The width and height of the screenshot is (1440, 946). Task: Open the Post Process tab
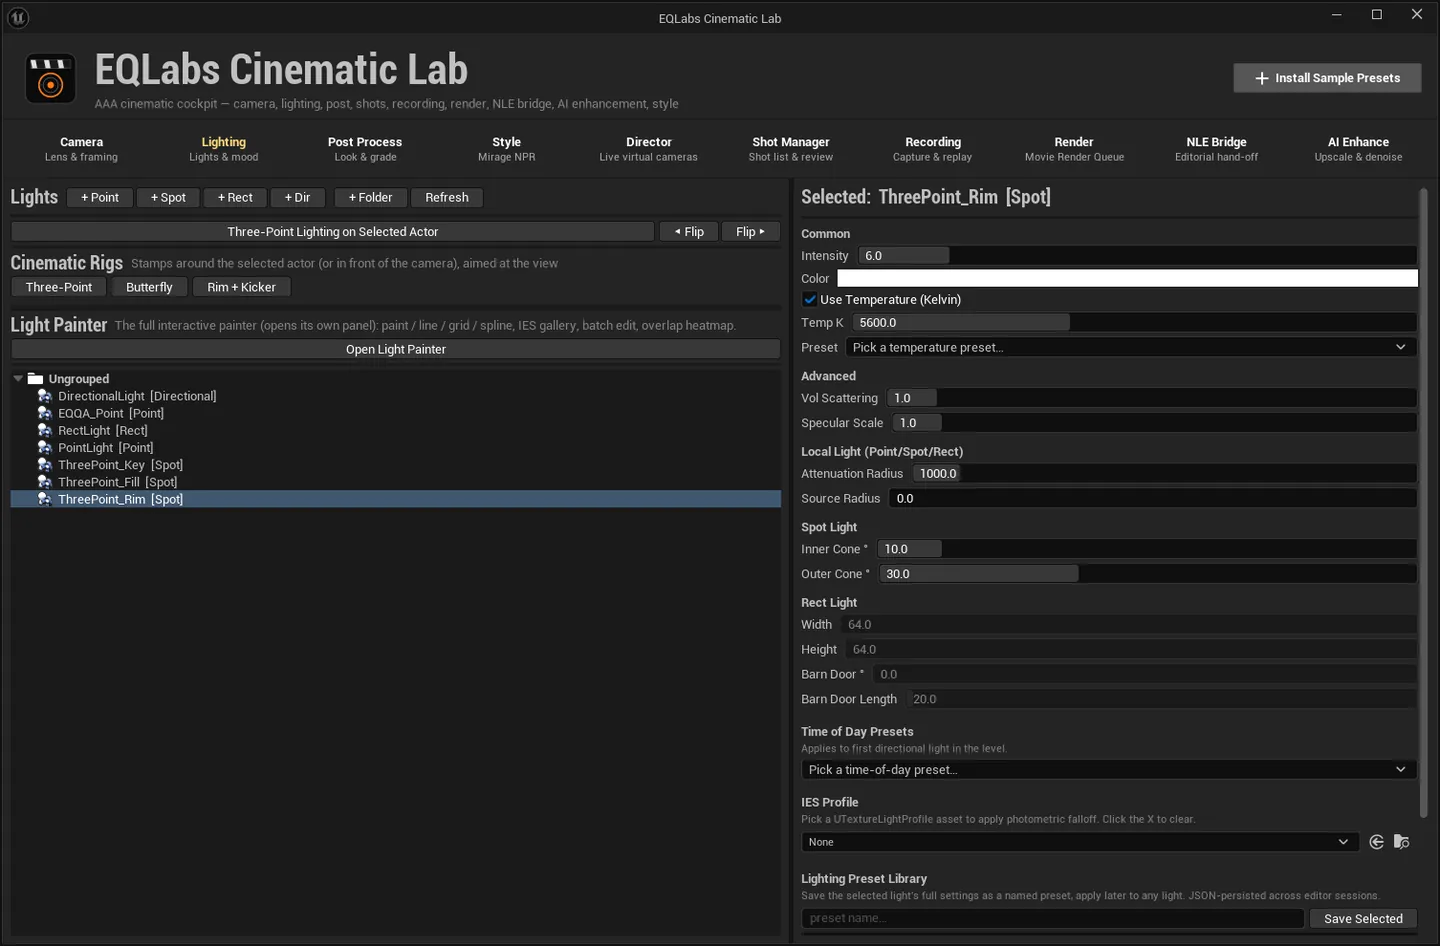[x=365, y=149]
